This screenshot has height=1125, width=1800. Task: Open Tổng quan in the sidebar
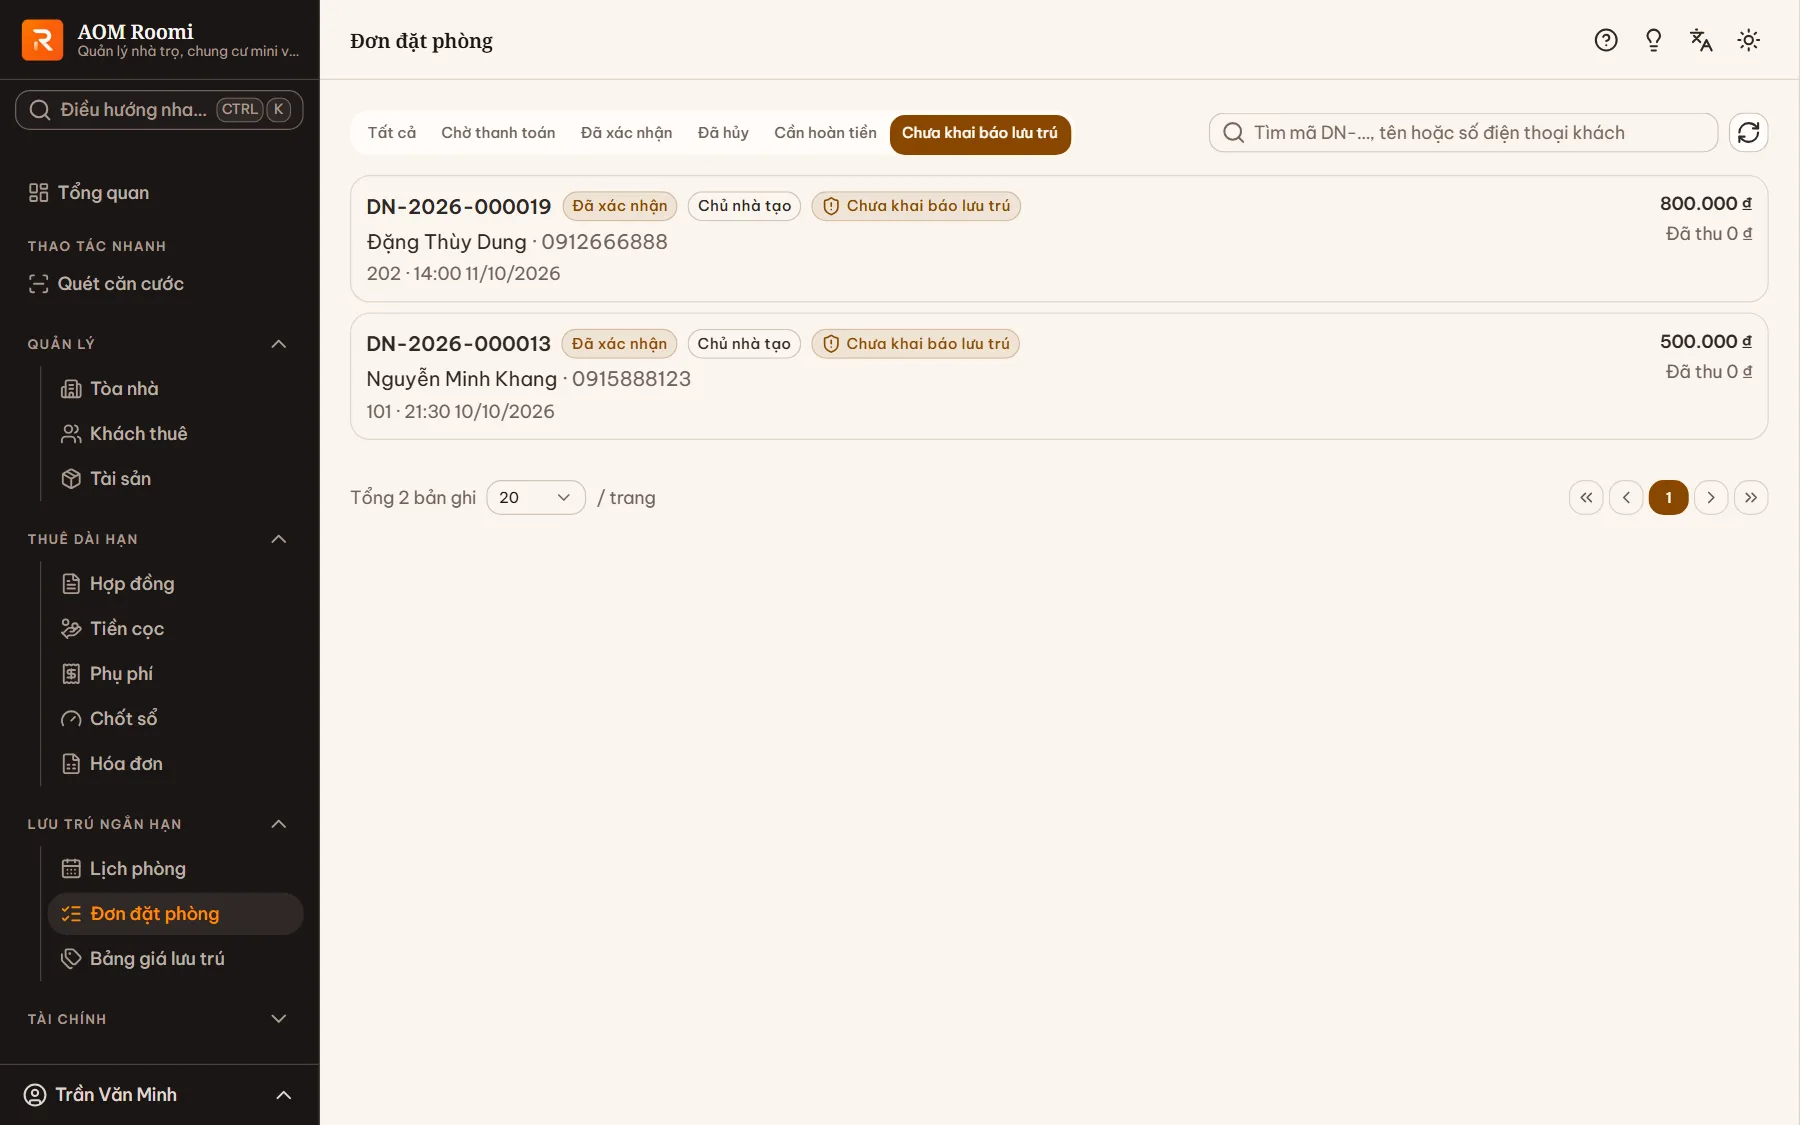tap(160, 192)
